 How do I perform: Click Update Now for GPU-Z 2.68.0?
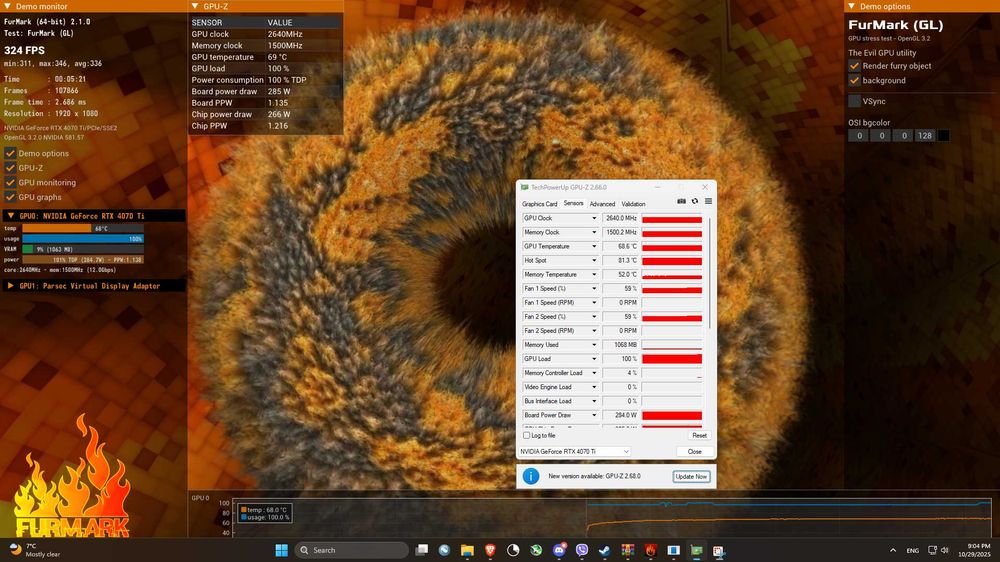(691, 477)
